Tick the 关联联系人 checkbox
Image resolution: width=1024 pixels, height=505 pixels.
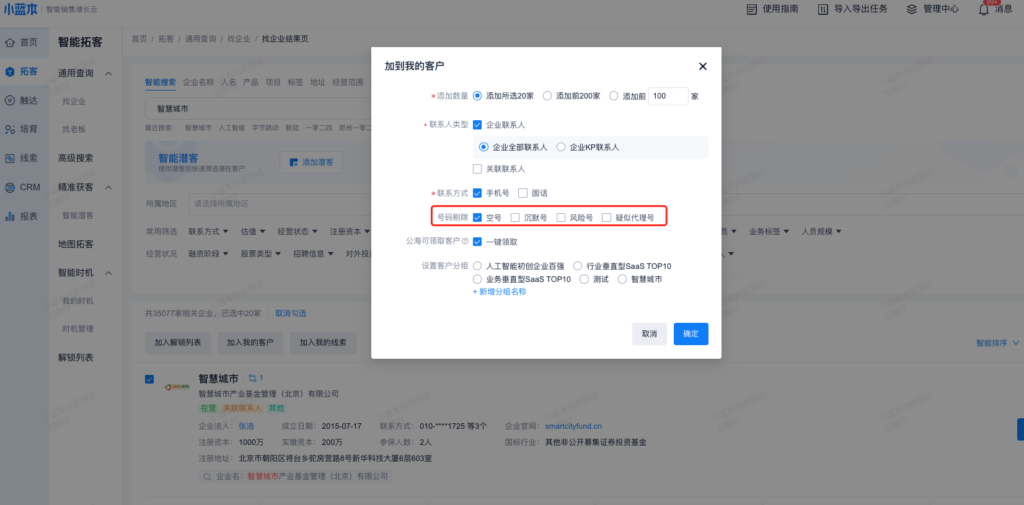[x=478, y=169]
